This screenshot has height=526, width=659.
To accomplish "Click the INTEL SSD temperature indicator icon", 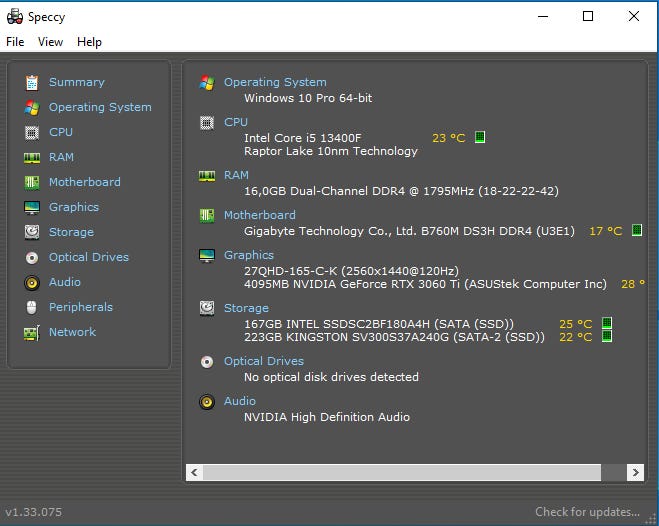I will [607, 323].
